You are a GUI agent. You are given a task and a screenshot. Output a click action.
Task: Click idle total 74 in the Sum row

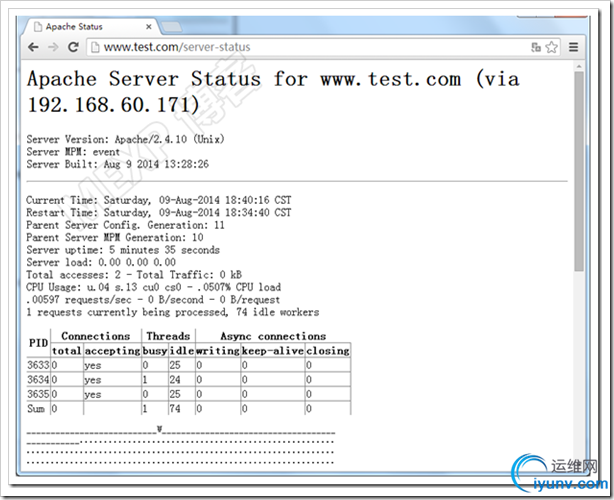tap(175, 409)
